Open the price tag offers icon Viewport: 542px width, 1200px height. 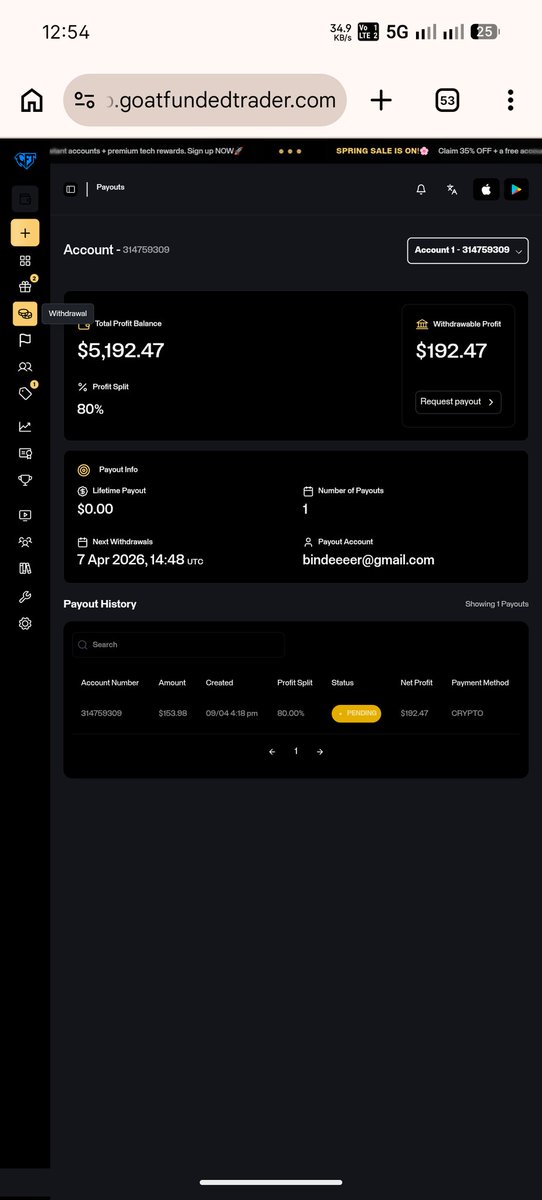25,393
